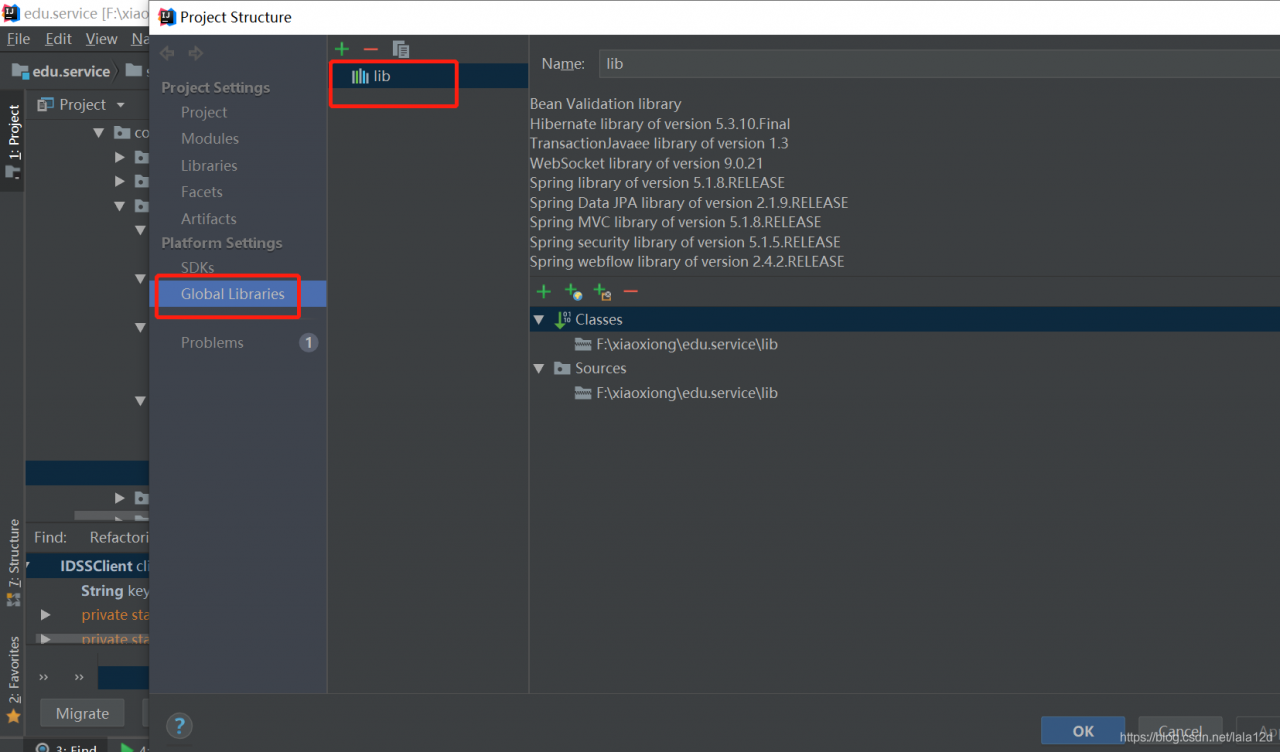Image resolution: width=1280 pixels, height=752 pixels.
Task: Select Libraries under Project Settings
Action: [x=209, y=166]
